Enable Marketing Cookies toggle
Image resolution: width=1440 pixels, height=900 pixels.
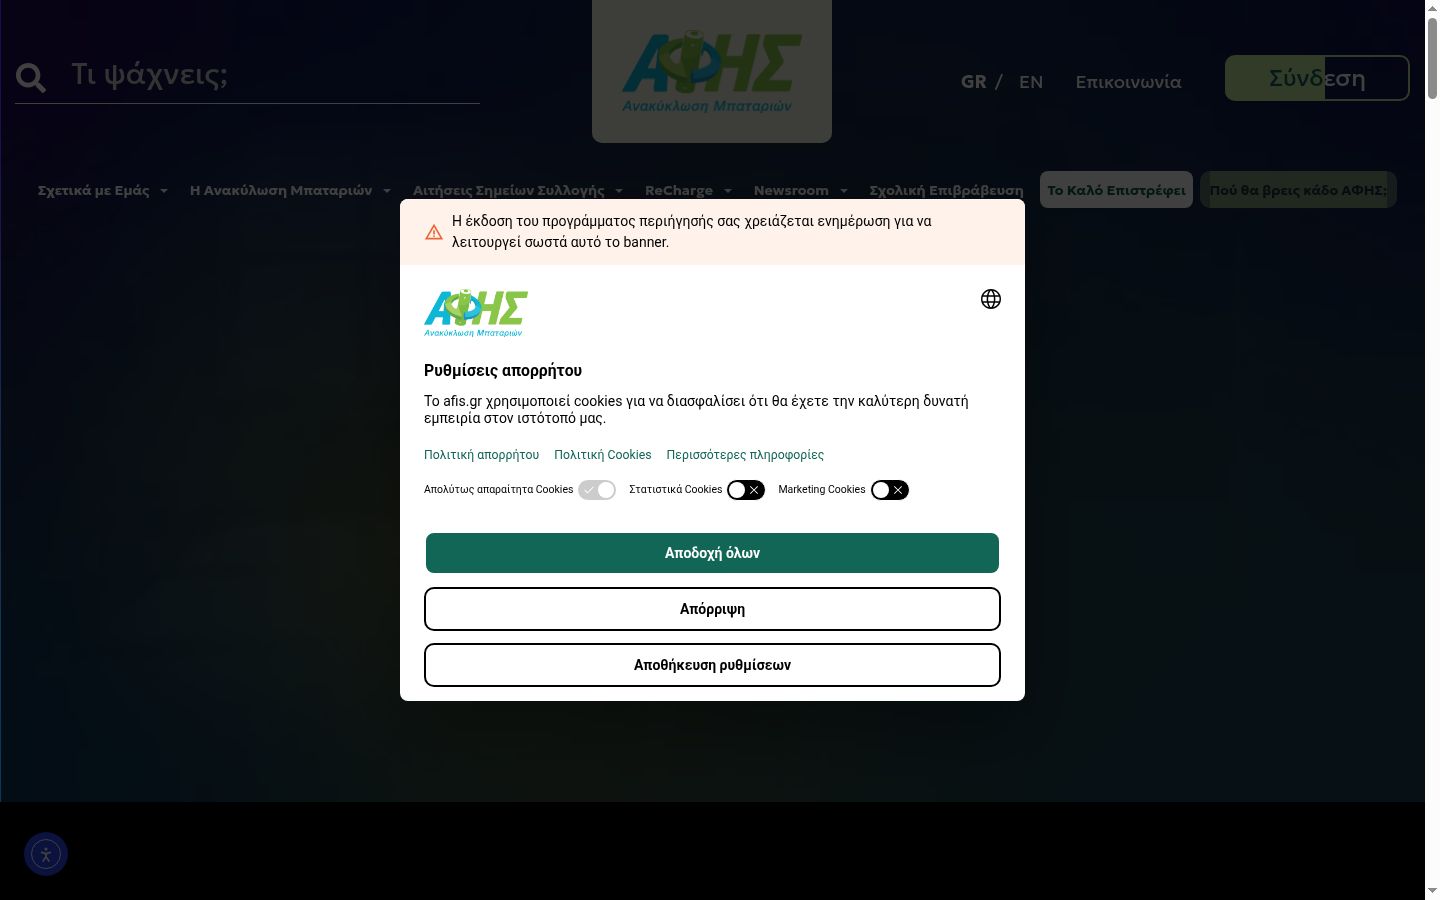890,490
